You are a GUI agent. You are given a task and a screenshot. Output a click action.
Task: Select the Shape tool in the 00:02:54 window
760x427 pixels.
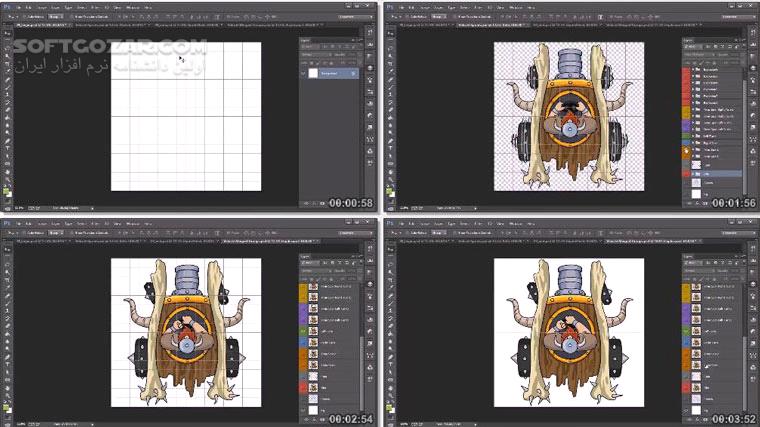coord(7,380)
